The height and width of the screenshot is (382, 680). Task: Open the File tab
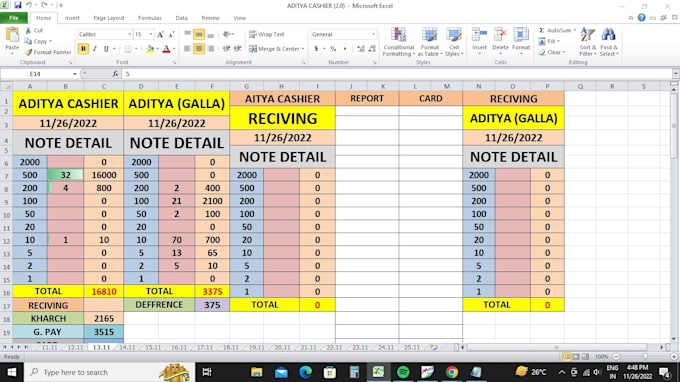click(x=14, y=18)
